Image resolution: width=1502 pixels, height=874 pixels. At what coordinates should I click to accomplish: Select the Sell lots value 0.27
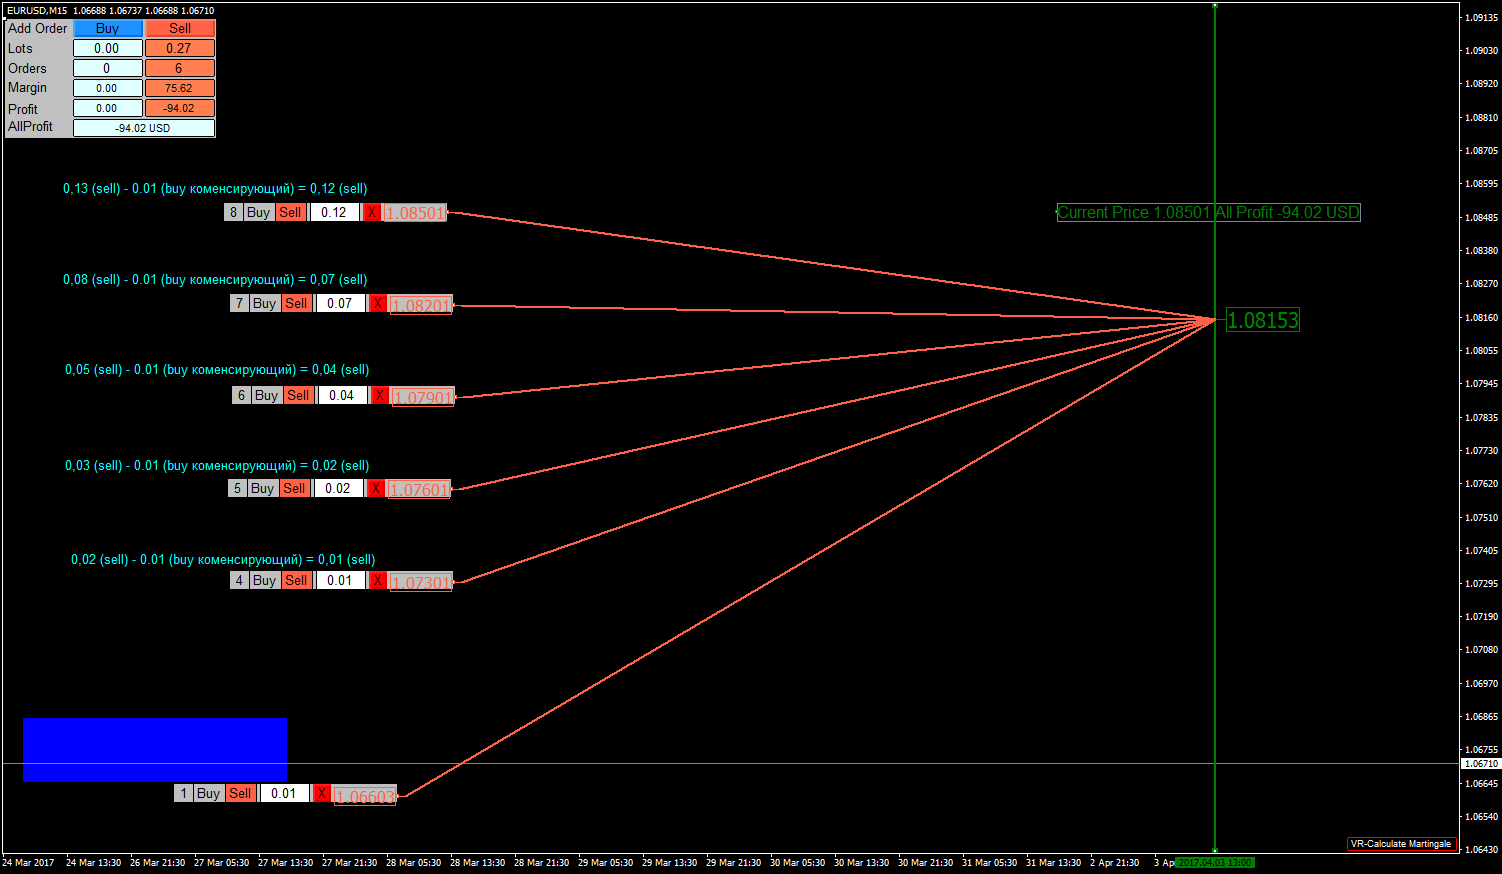click(180, 48)
